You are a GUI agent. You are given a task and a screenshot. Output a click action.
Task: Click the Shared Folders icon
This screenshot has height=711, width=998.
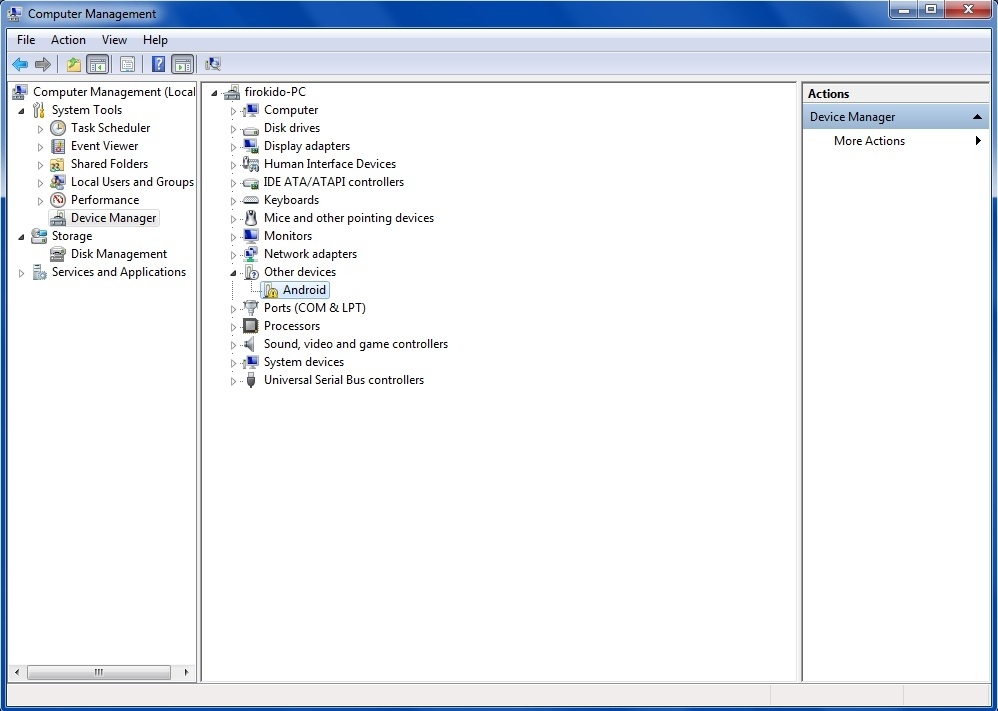[58, 164]
